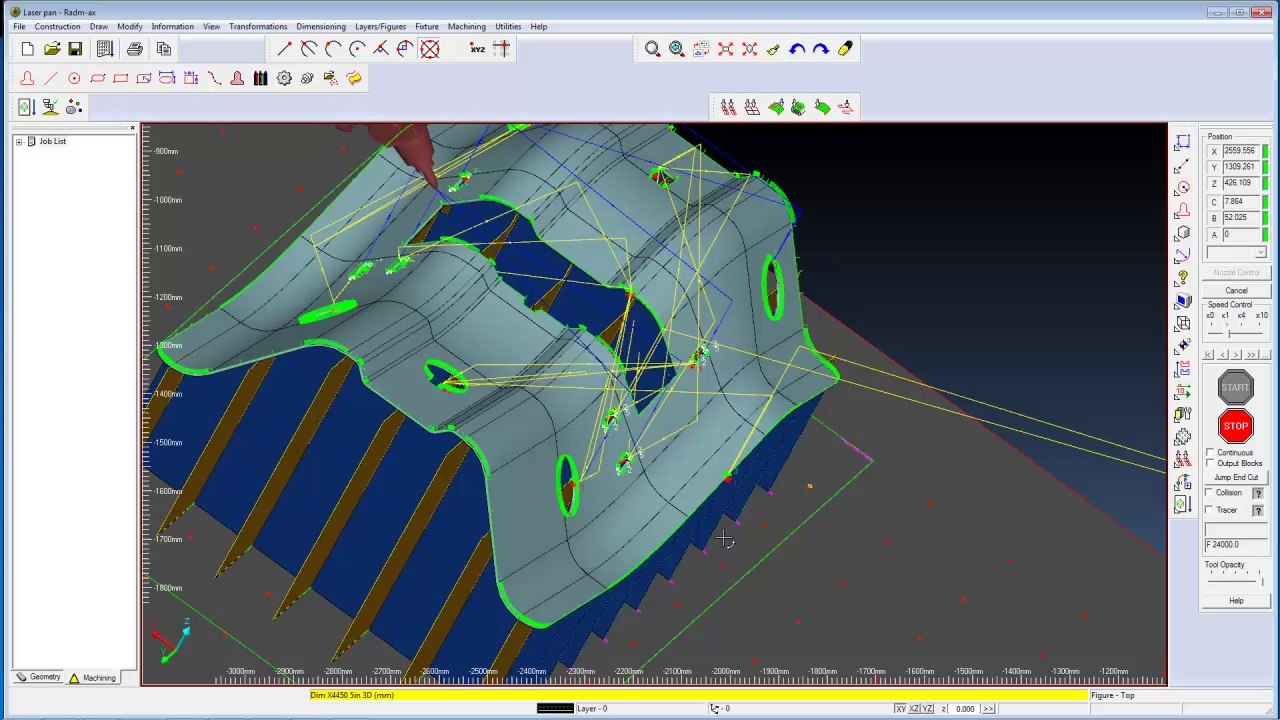
Task: Switch to the Geometry tab
Action: [38, 678]
